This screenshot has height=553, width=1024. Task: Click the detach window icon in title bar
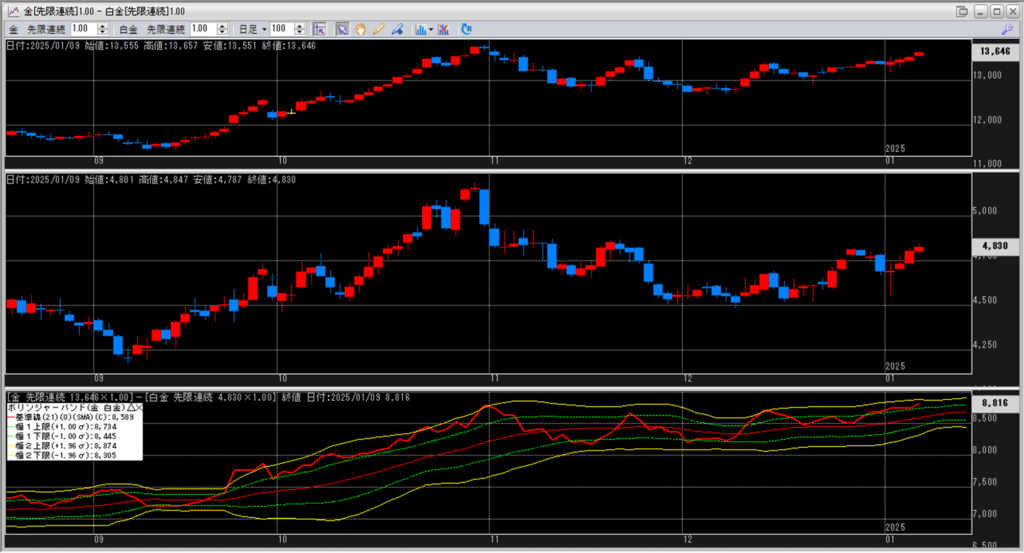tap(962, 11)
